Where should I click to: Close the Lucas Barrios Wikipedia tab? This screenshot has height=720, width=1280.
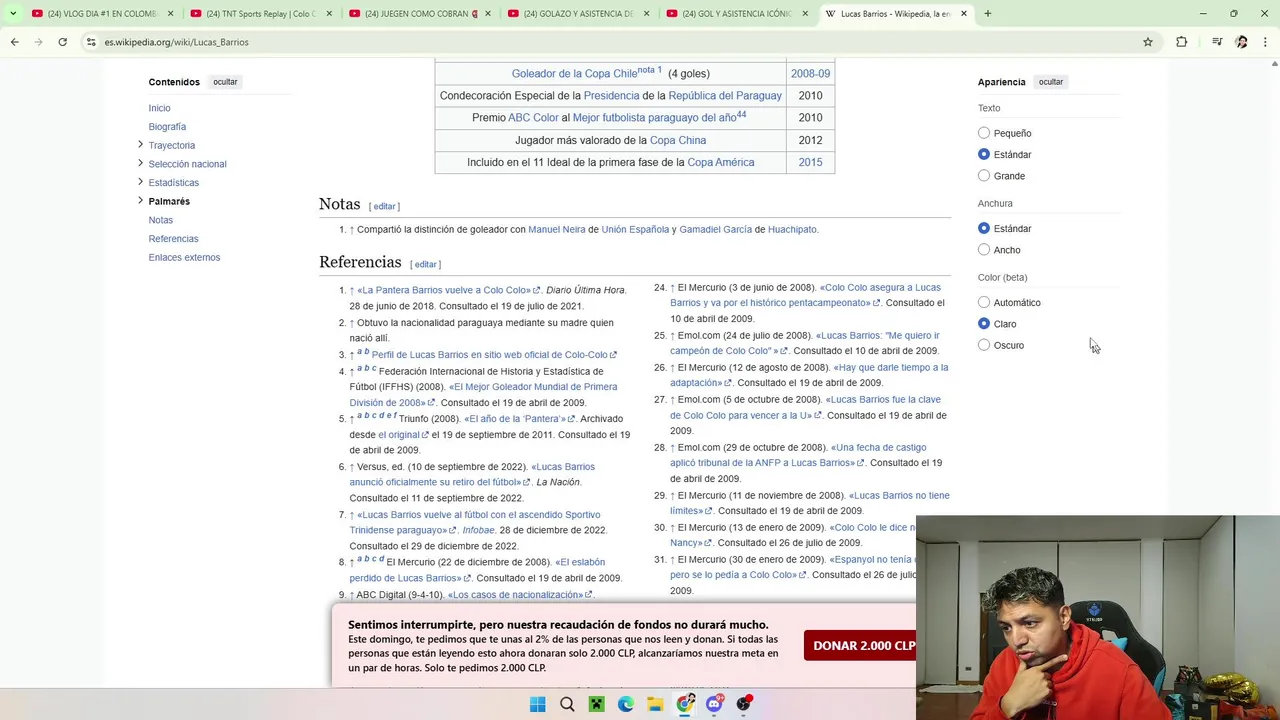click(x=964, y=14)
